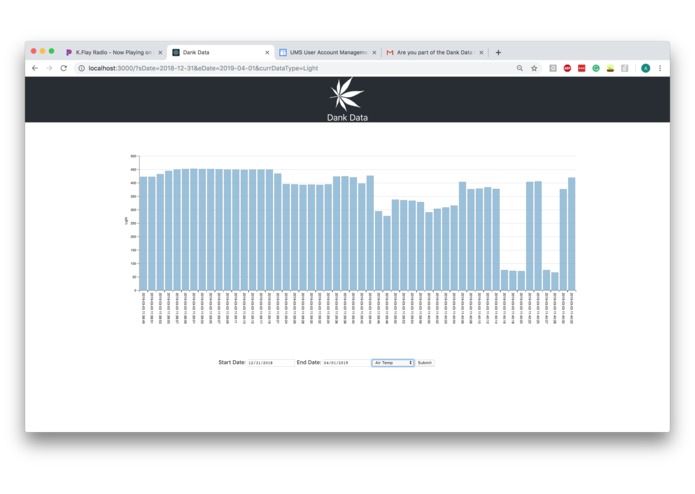Go back to the previous page
The height and width of the screenshot is (494, 695).
click(35, 68)
